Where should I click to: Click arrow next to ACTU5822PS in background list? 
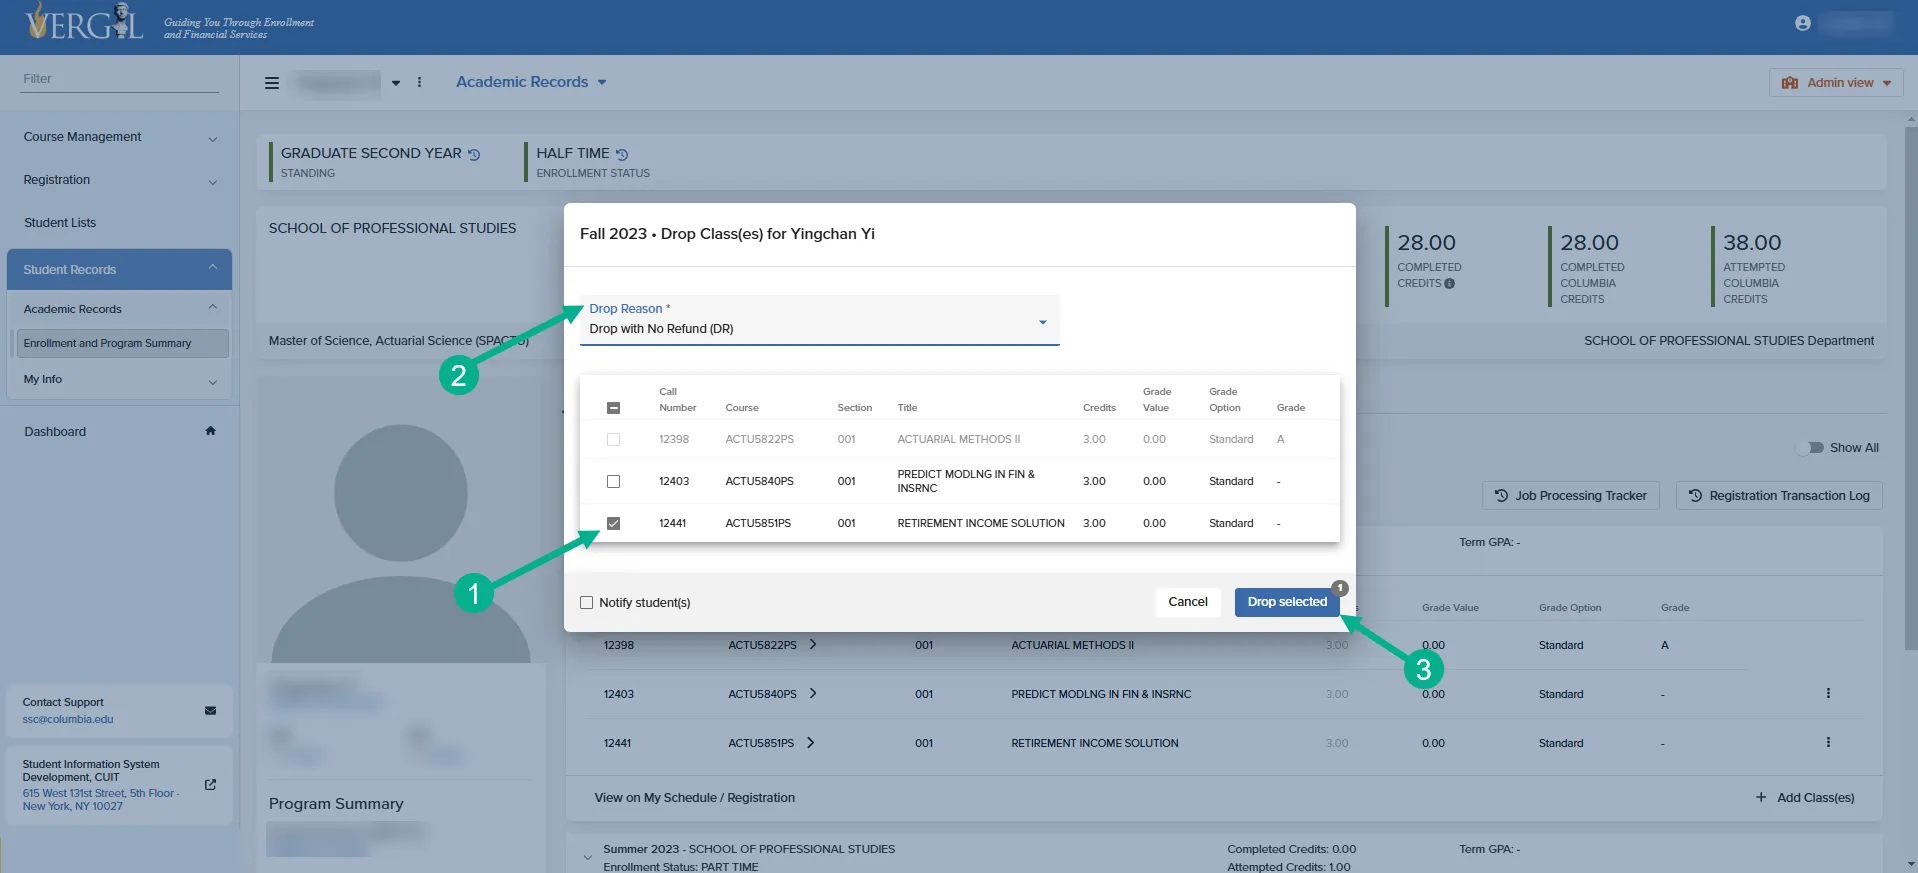[813, 644]
